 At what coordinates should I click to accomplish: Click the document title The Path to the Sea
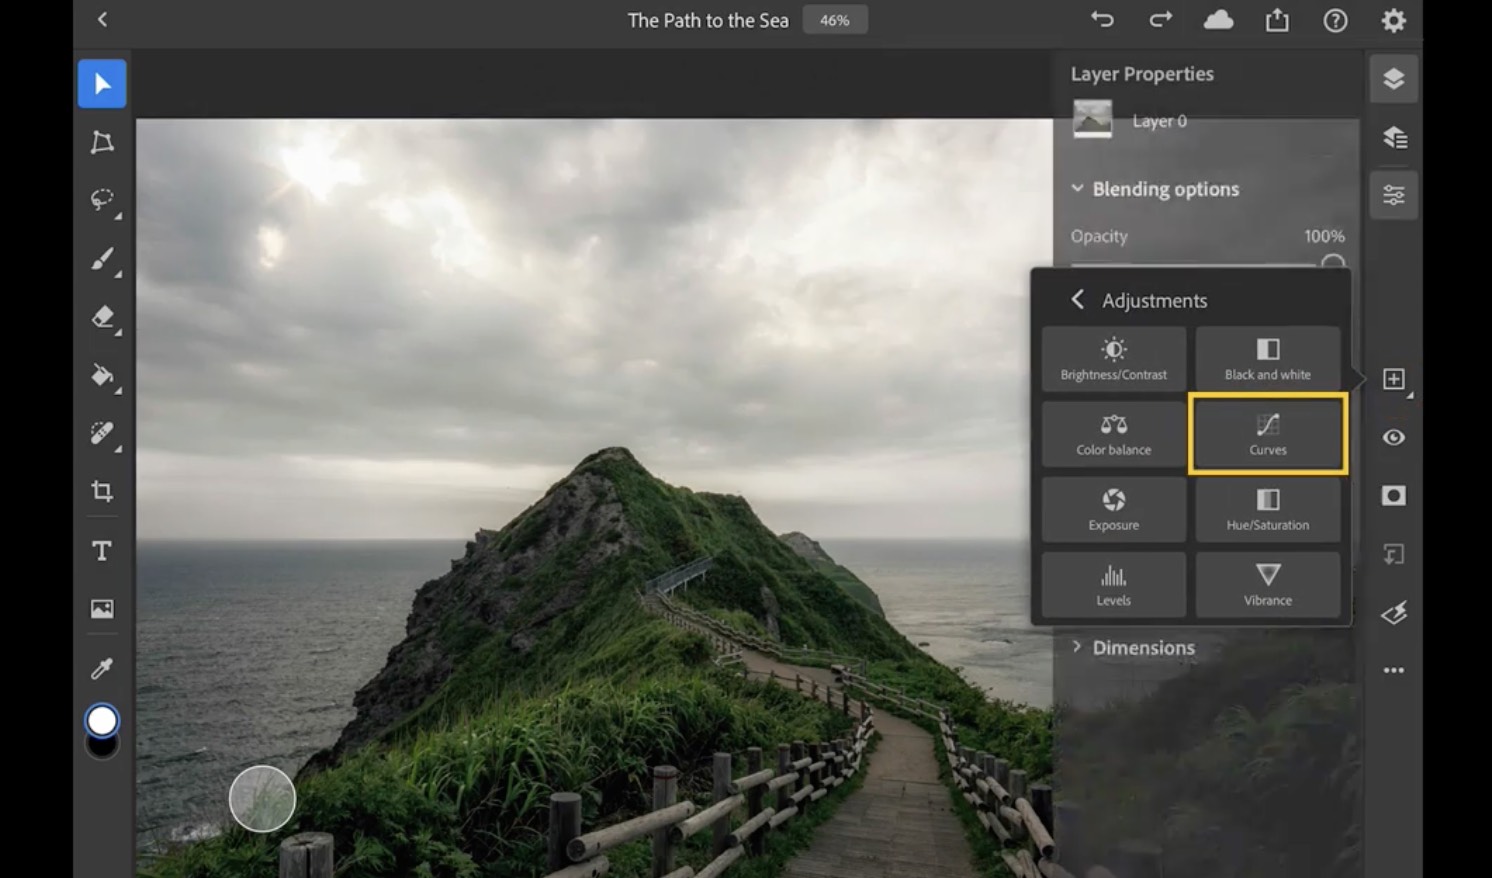pyautogui.click(x=708, y=20)
